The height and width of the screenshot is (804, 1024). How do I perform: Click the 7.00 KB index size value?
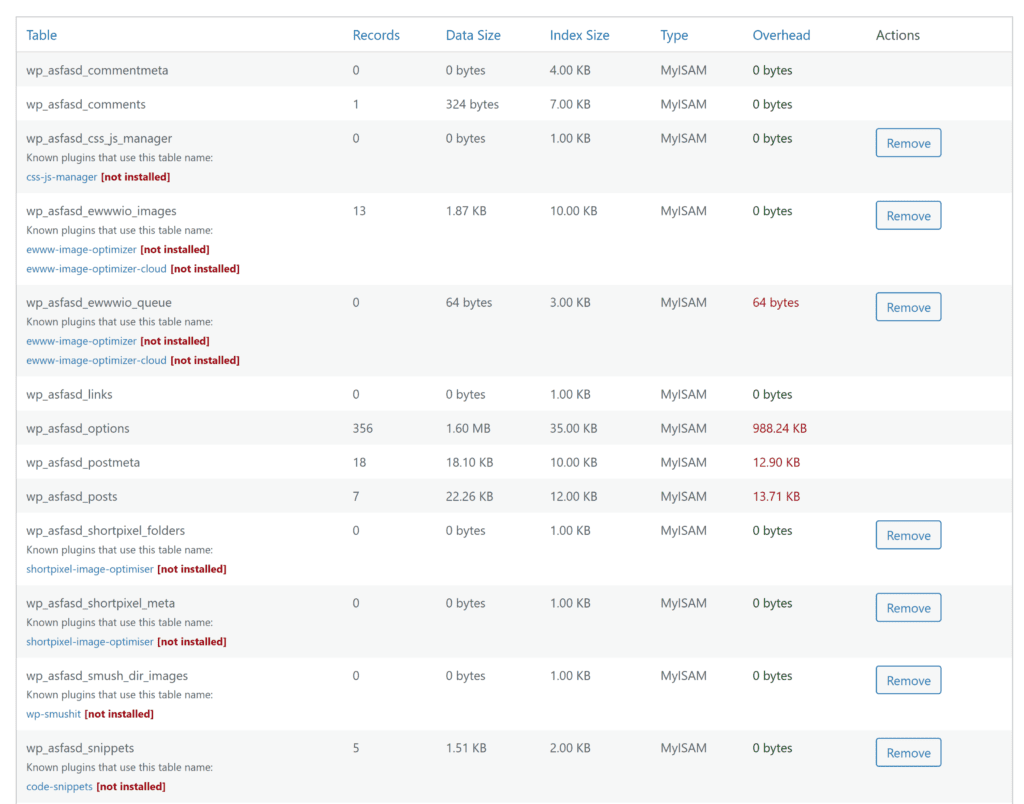coord(569,105)
